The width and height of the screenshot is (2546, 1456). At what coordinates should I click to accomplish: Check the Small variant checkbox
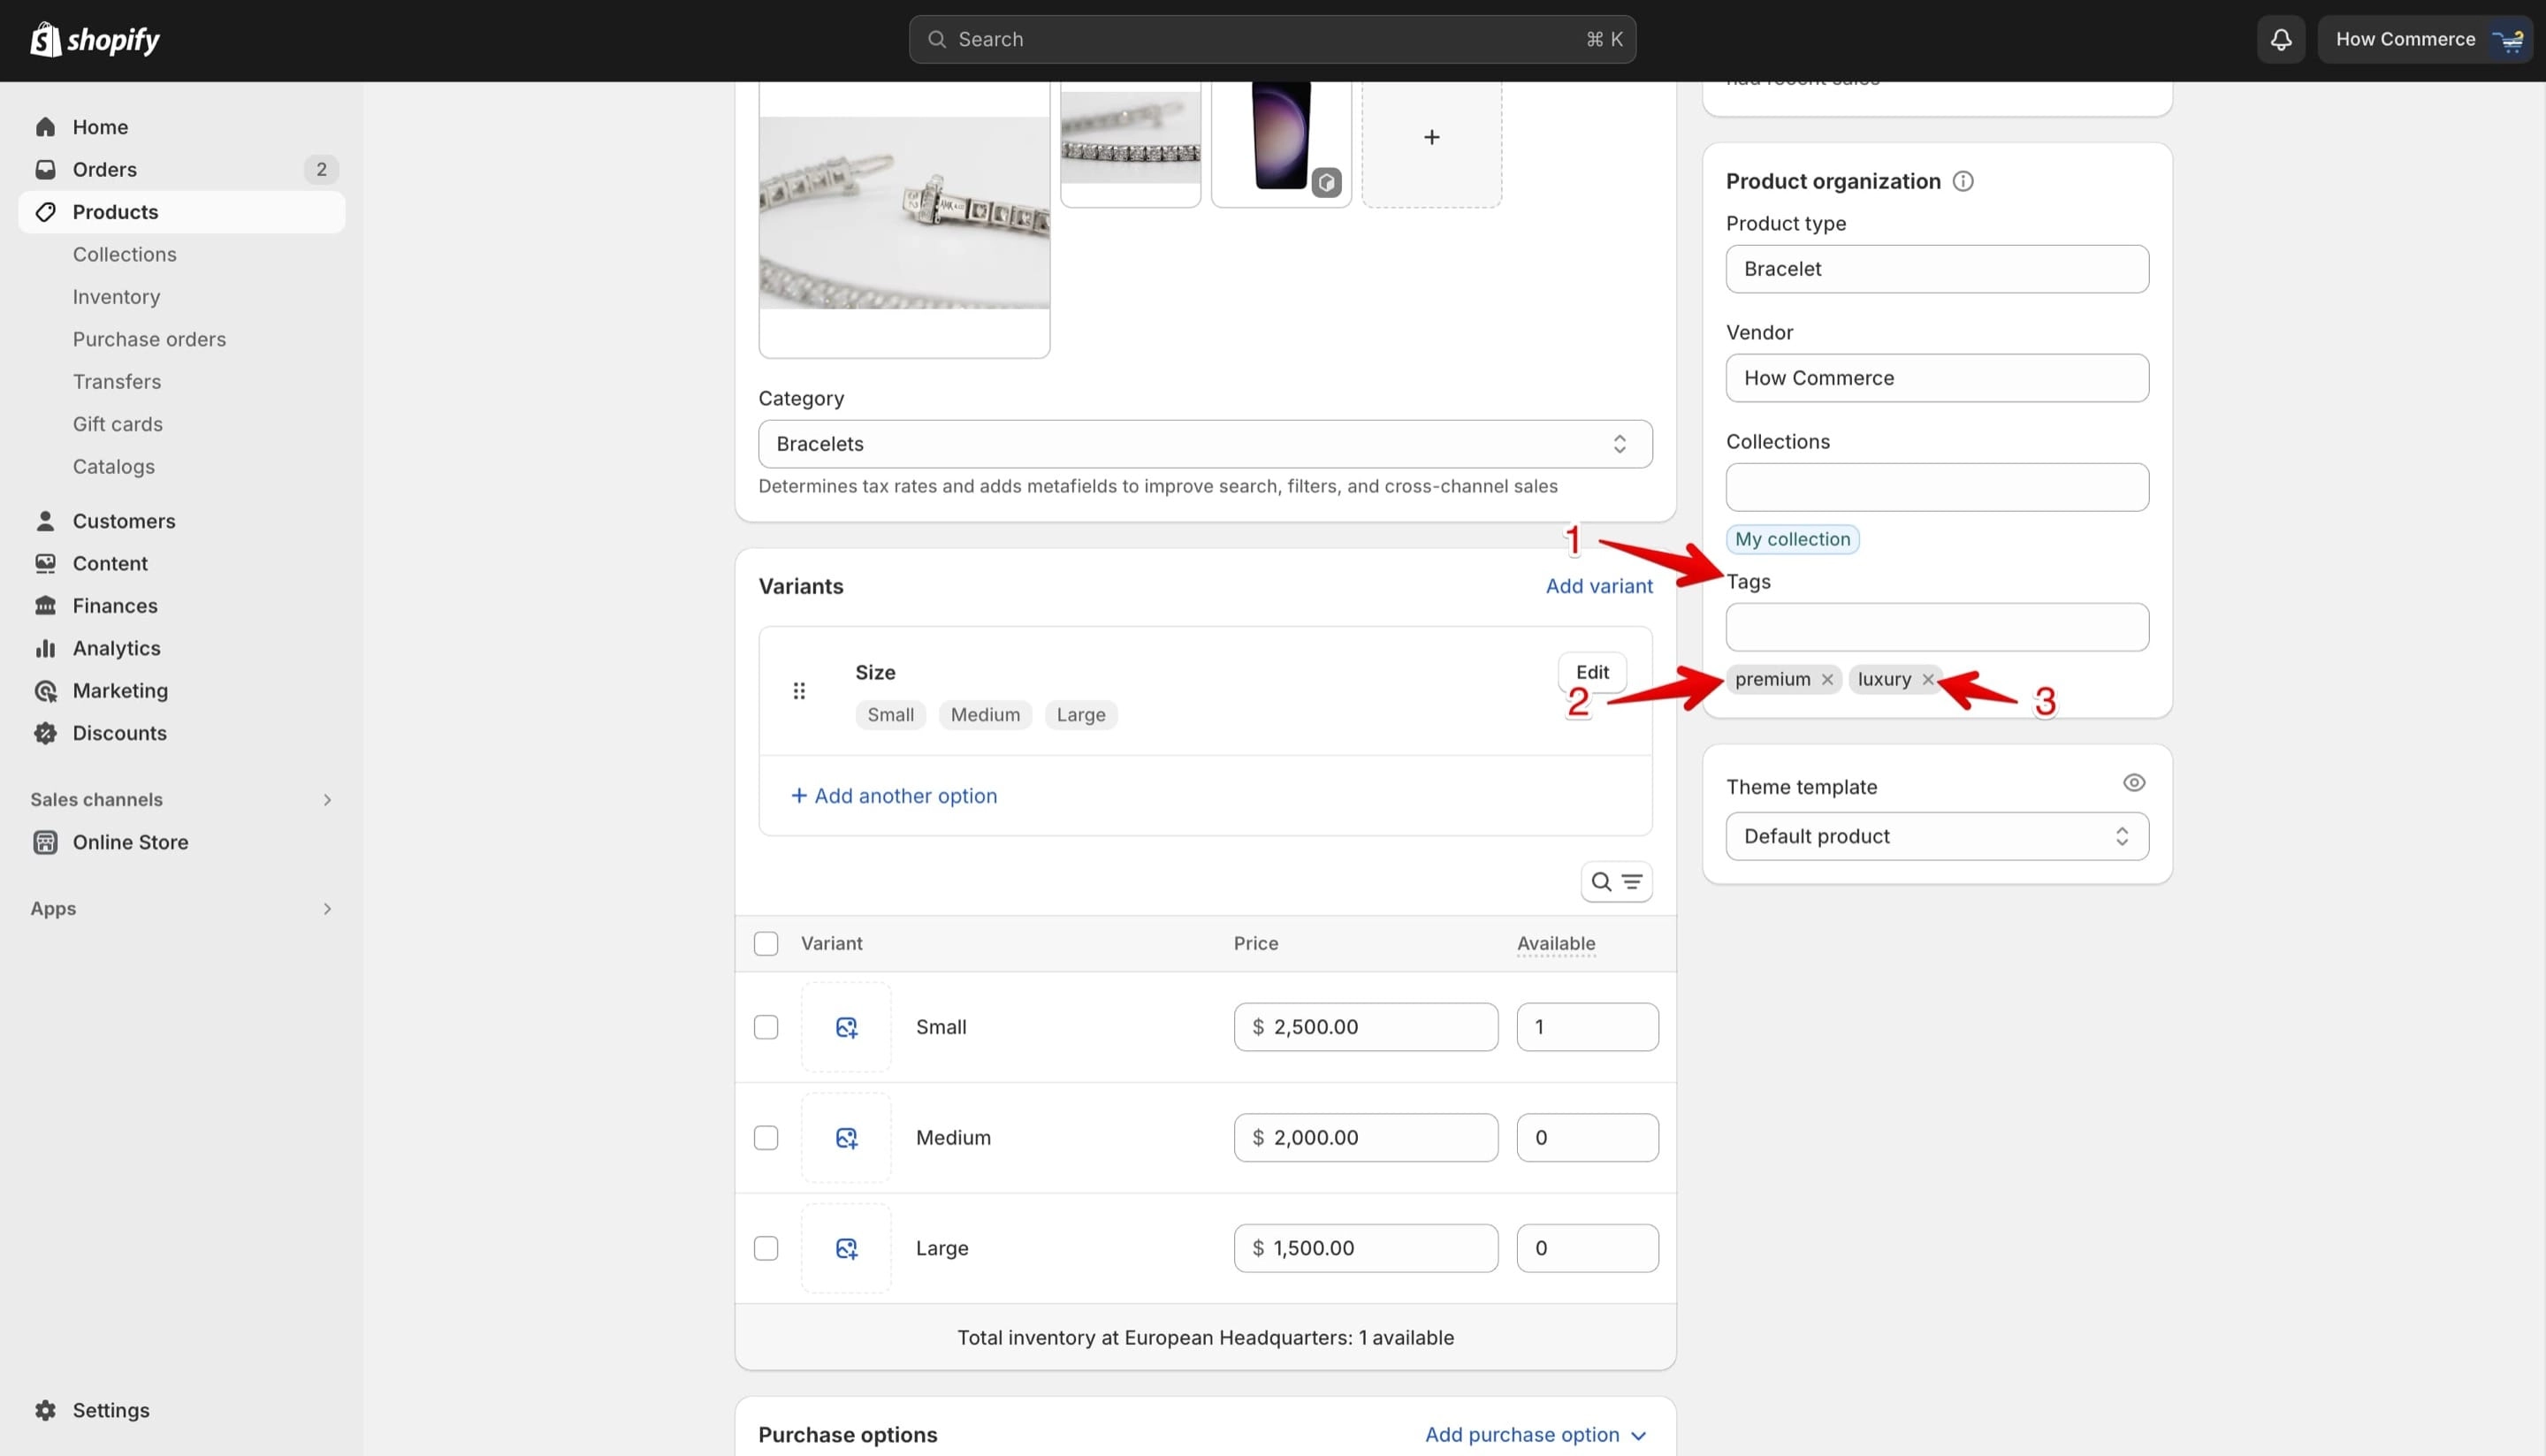pyautogui.click(x=766, y=1027)
